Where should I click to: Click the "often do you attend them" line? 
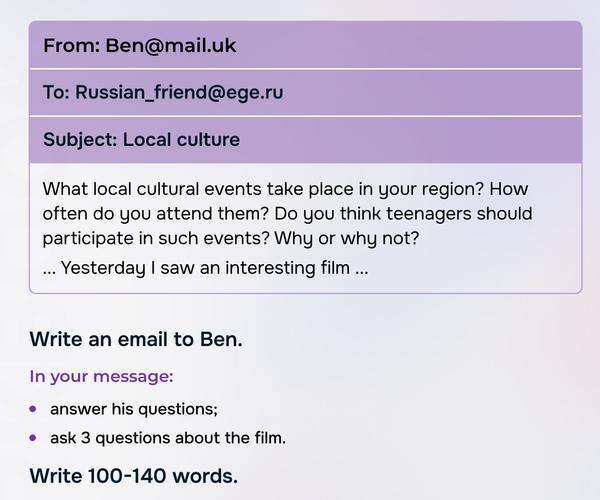287,214
